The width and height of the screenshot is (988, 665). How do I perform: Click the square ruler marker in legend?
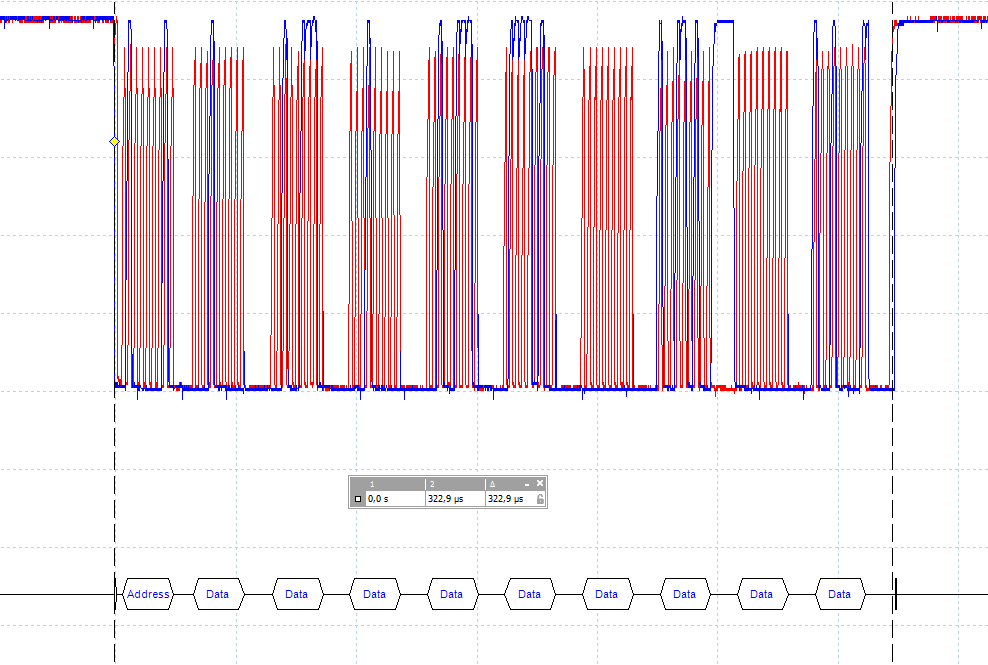(x=357, y=498)
